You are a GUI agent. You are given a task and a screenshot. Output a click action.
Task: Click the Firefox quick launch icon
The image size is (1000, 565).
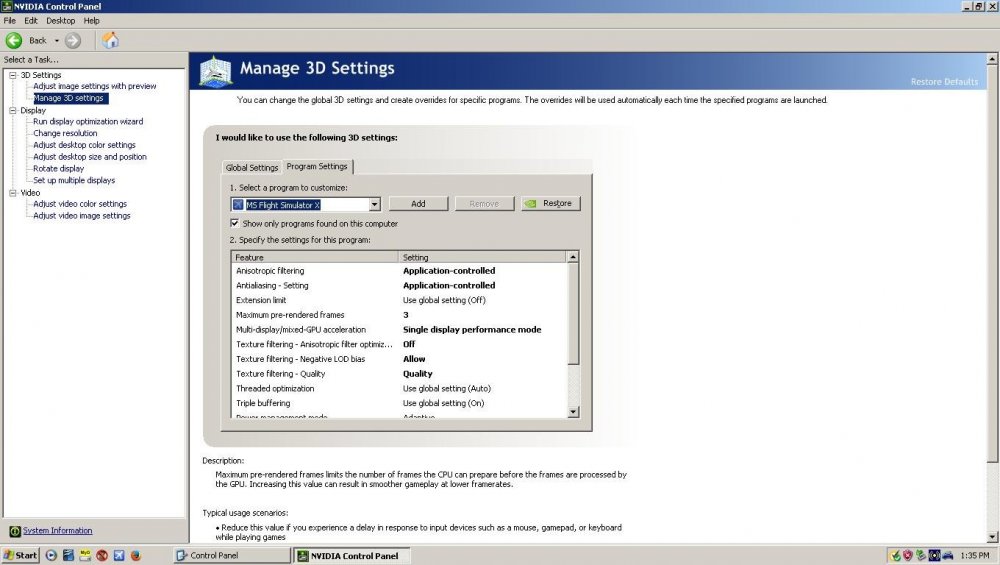click(135, 555)
